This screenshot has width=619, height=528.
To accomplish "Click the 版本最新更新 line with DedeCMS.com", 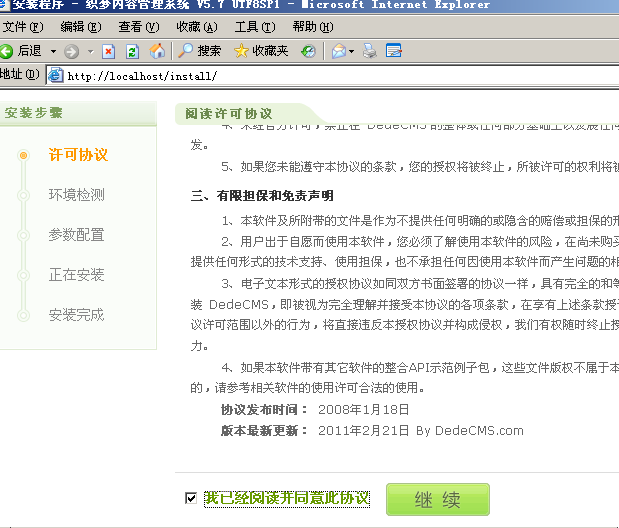I will click(372, 430).
